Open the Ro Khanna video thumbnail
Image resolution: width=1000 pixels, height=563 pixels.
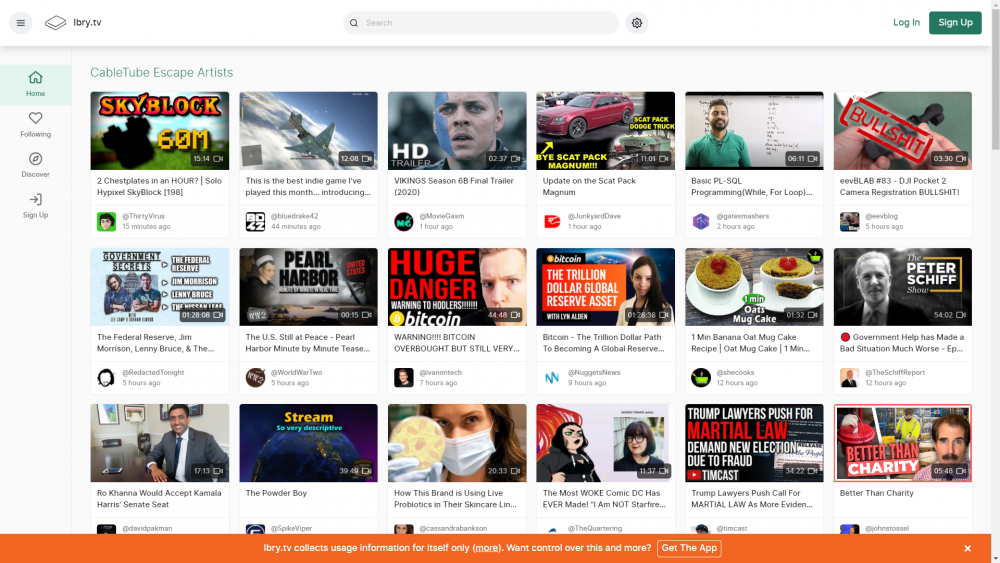pos(159,443)
